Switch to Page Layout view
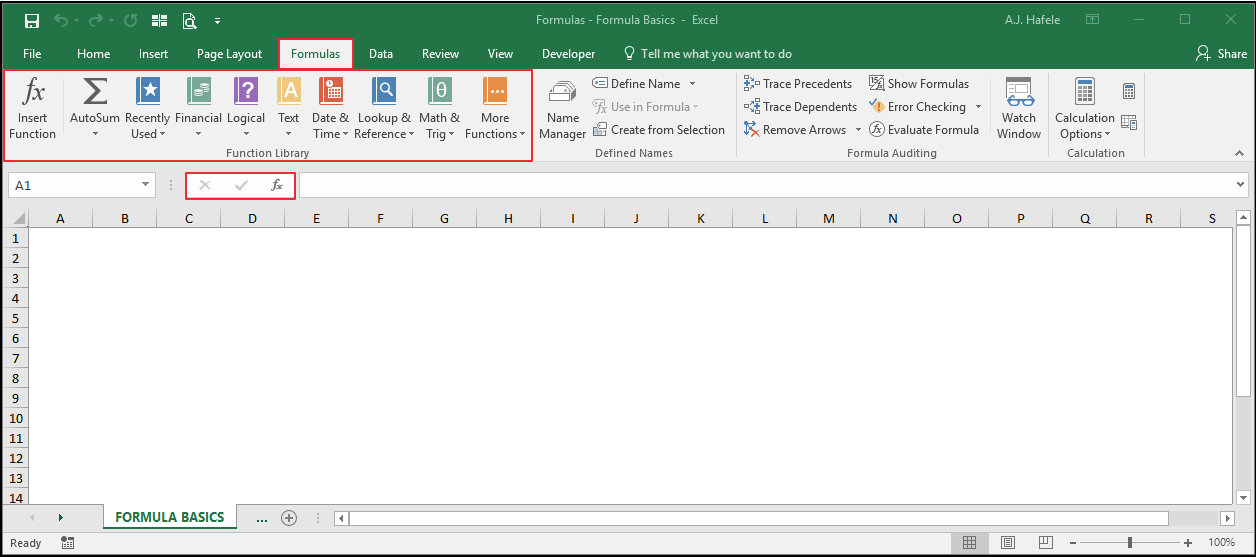This screenshot has width=1256, height=557. pyautogui.click(x=1008, y=543)
